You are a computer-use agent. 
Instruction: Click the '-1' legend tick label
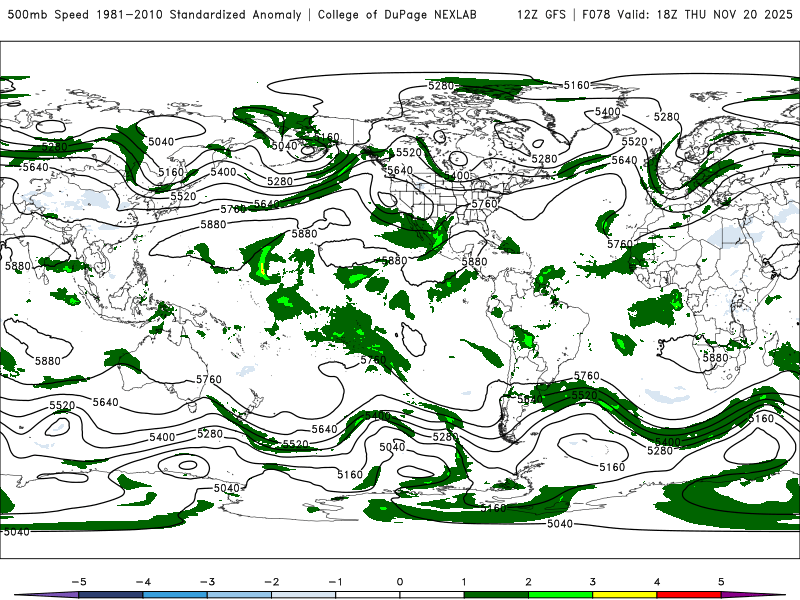click(x=335, y=582)
